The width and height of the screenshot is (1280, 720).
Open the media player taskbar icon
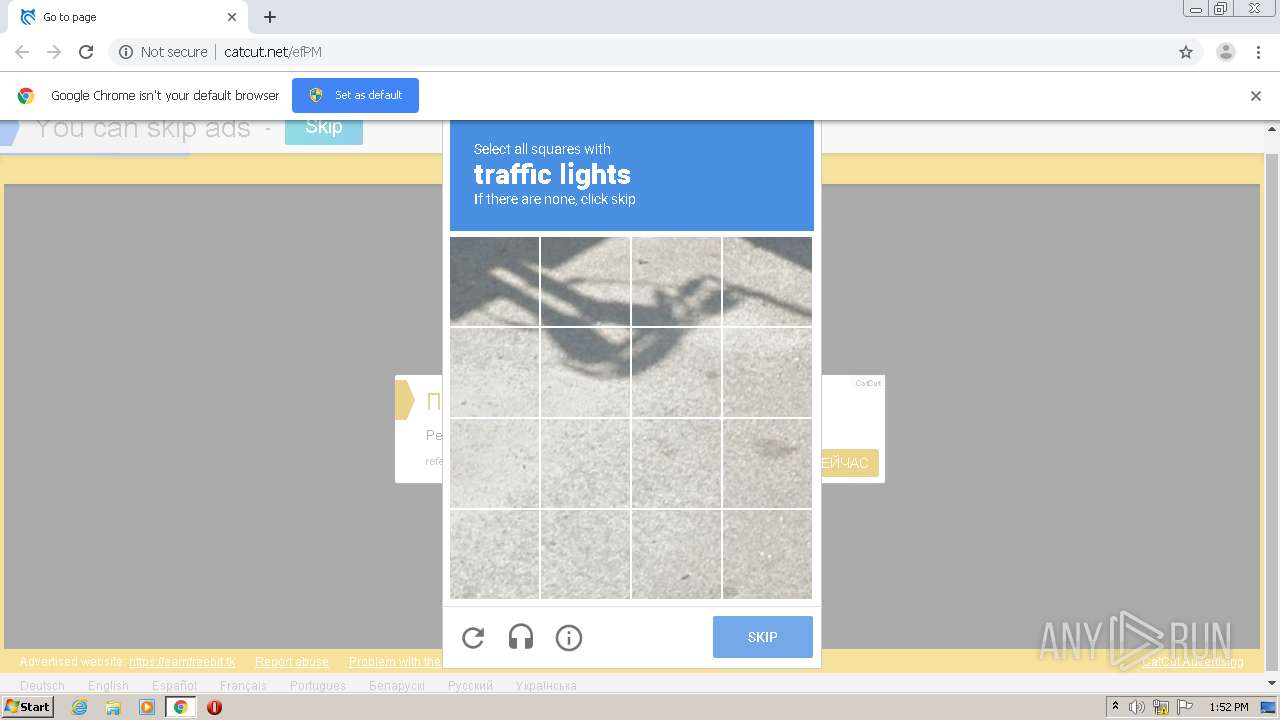pyautogui.click(x=147, y=707)
